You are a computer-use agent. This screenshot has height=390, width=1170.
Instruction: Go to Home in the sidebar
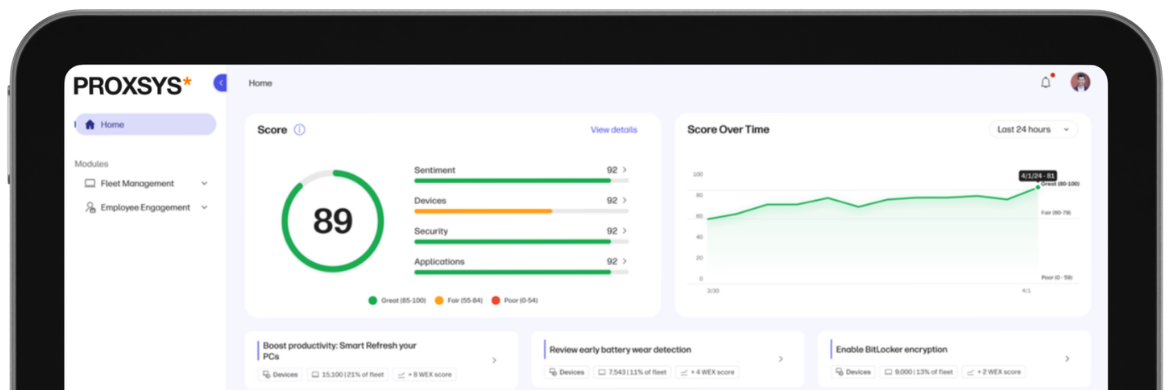pyautogui.click(x=146, y=125)
